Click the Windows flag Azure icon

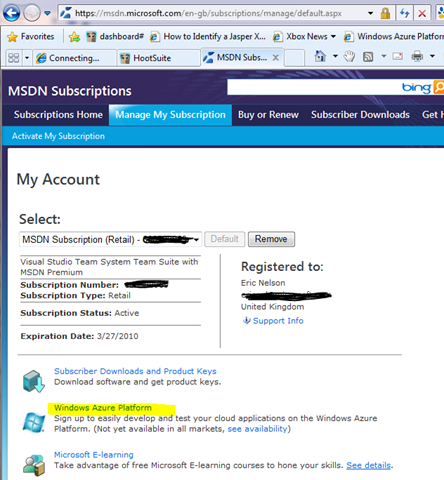click(x=34, y=422)
